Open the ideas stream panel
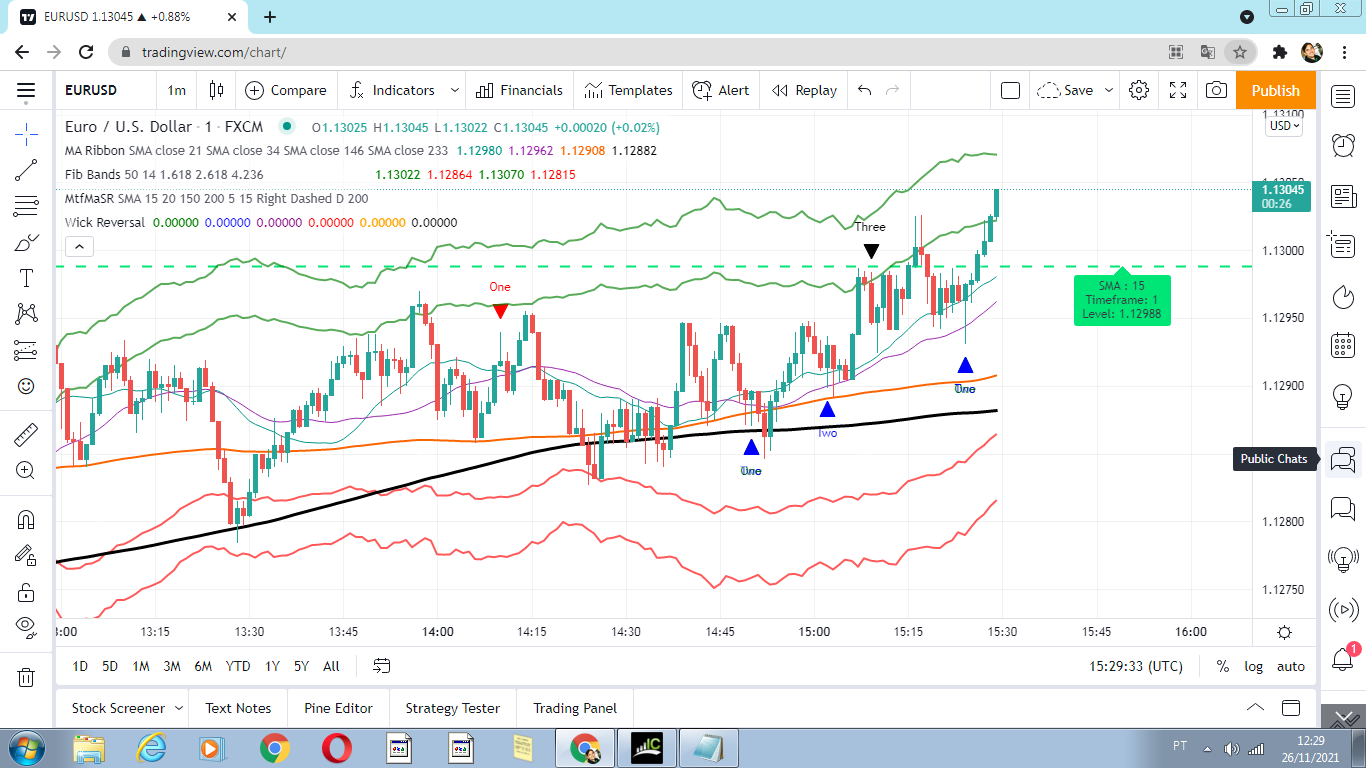Image resolution: width=1366 pixels, height=768 pixels. click(x=1343, y=559)
